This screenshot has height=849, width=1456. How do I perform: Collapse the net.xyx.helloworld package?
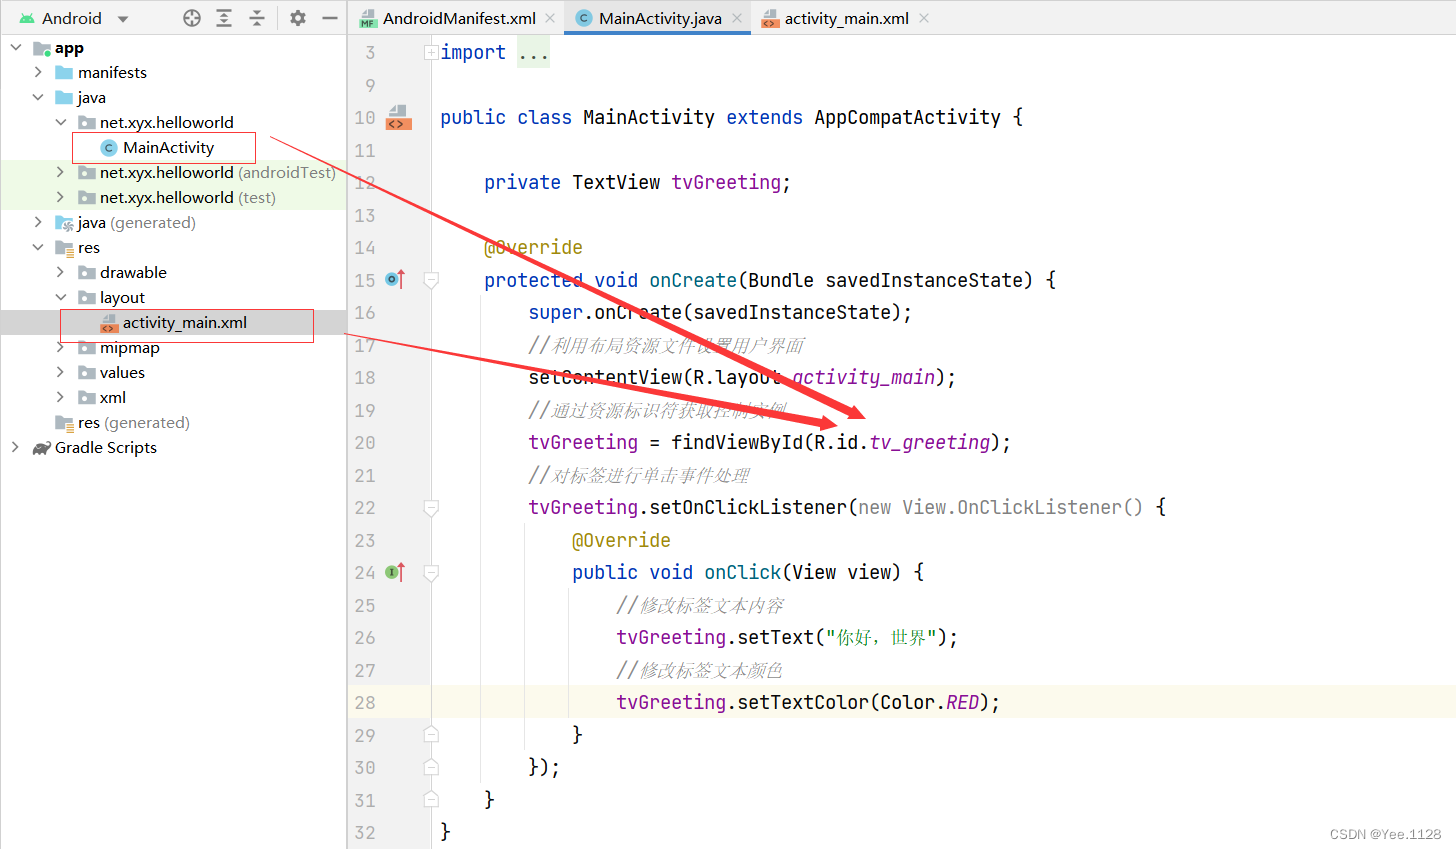pos(60,122)
